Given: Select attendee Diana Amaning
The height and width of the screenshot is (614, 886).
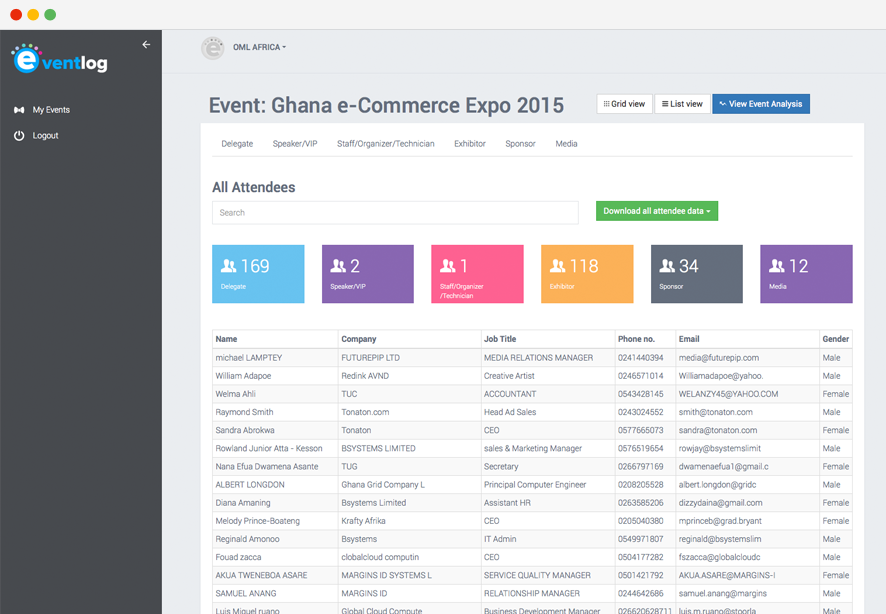Looking at the screenshot, I should click(x=242, y=503).
